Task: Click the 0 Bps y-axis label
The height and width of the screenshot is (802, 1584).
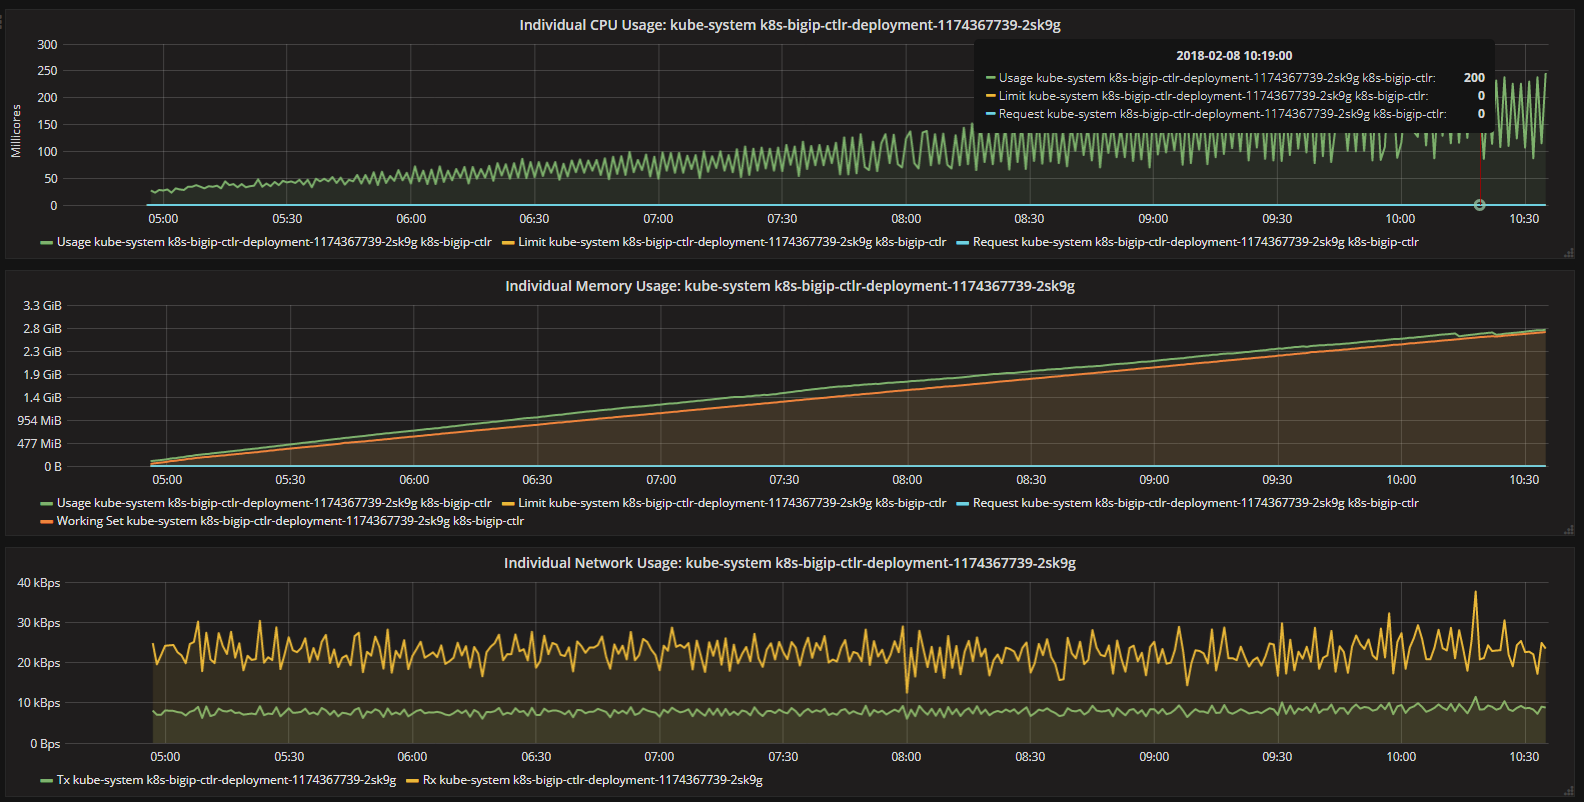Action: 45,744
